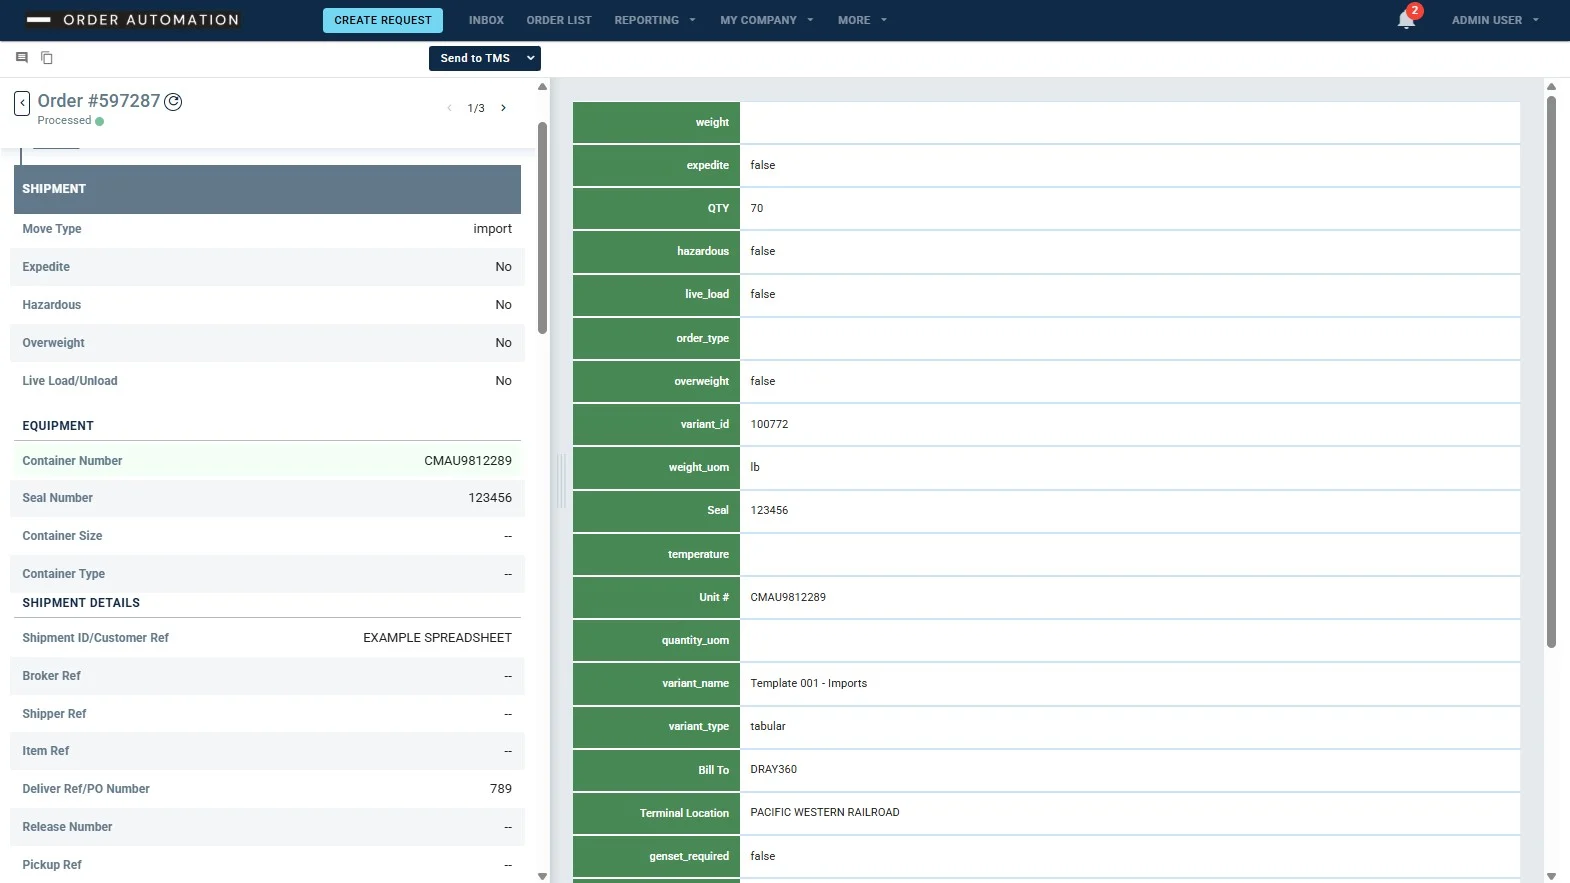1570x883 pixels.
Task: Expand the More menu
Action: [862, 20]
